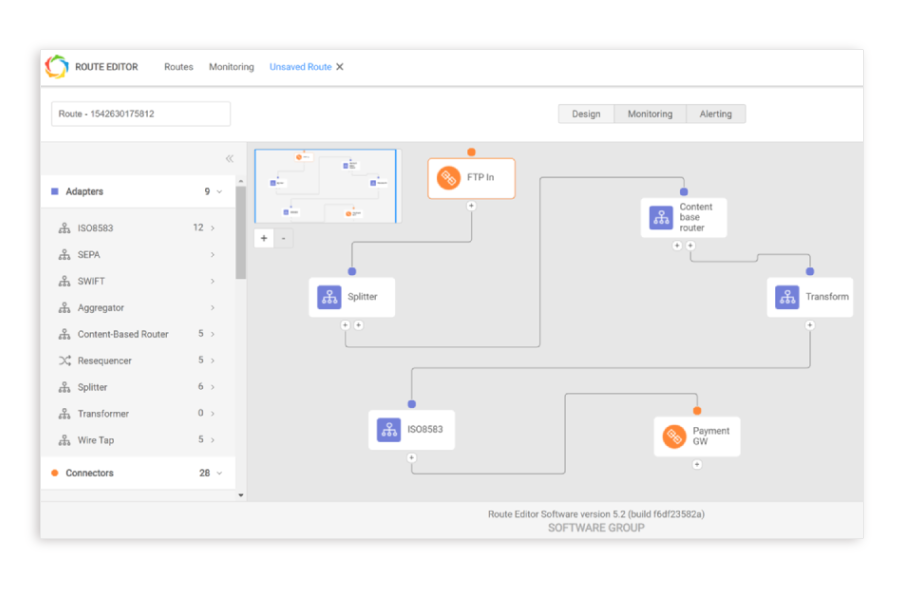Click the Aggregator adapter icon

pyautogui.click(x=64, y=308)
